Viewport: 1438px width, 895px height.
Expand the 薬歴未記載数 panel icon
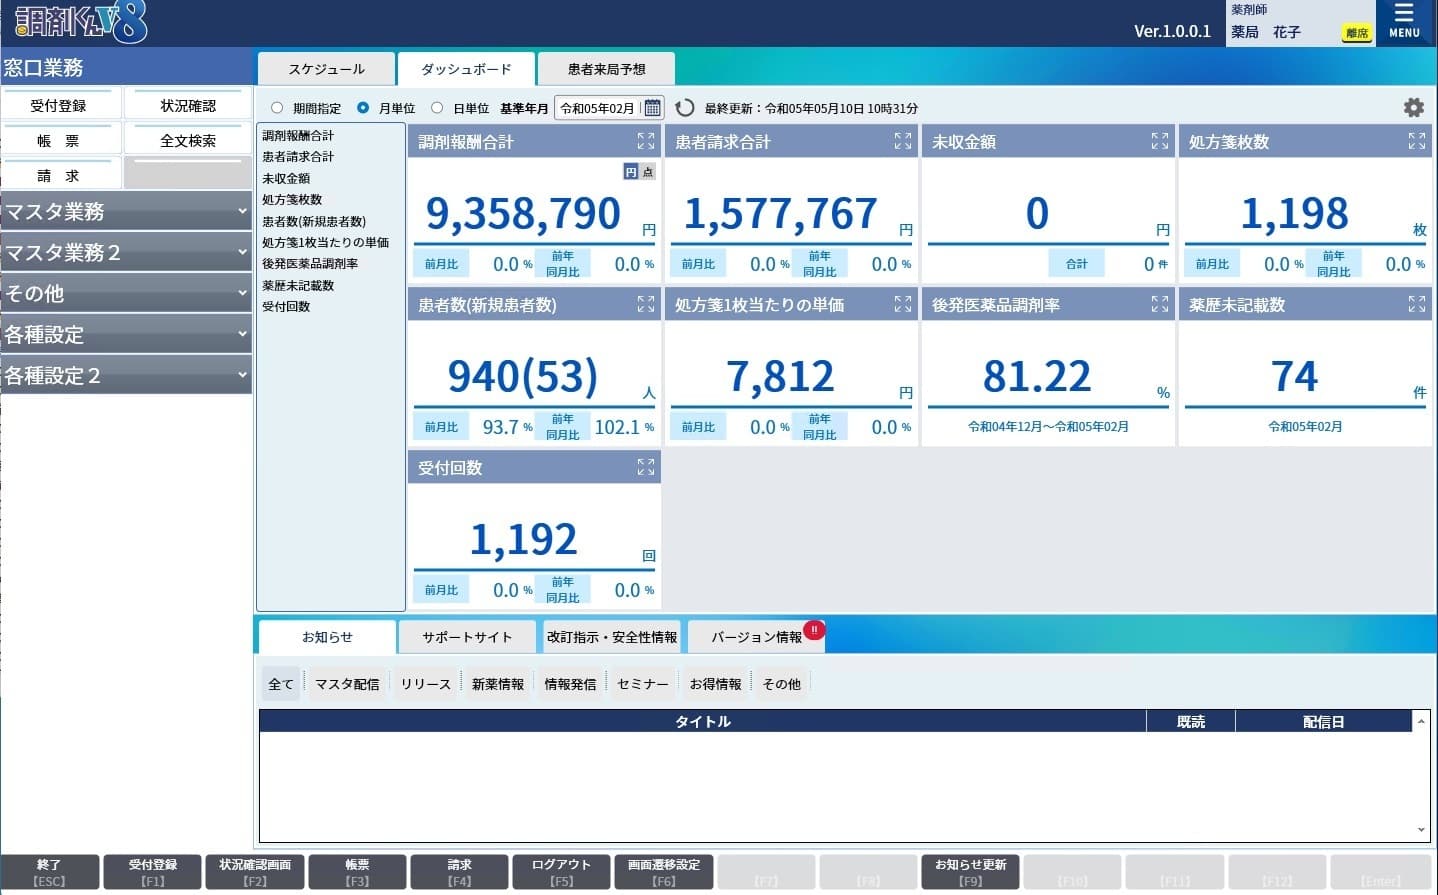click(x=1417, y=304)
